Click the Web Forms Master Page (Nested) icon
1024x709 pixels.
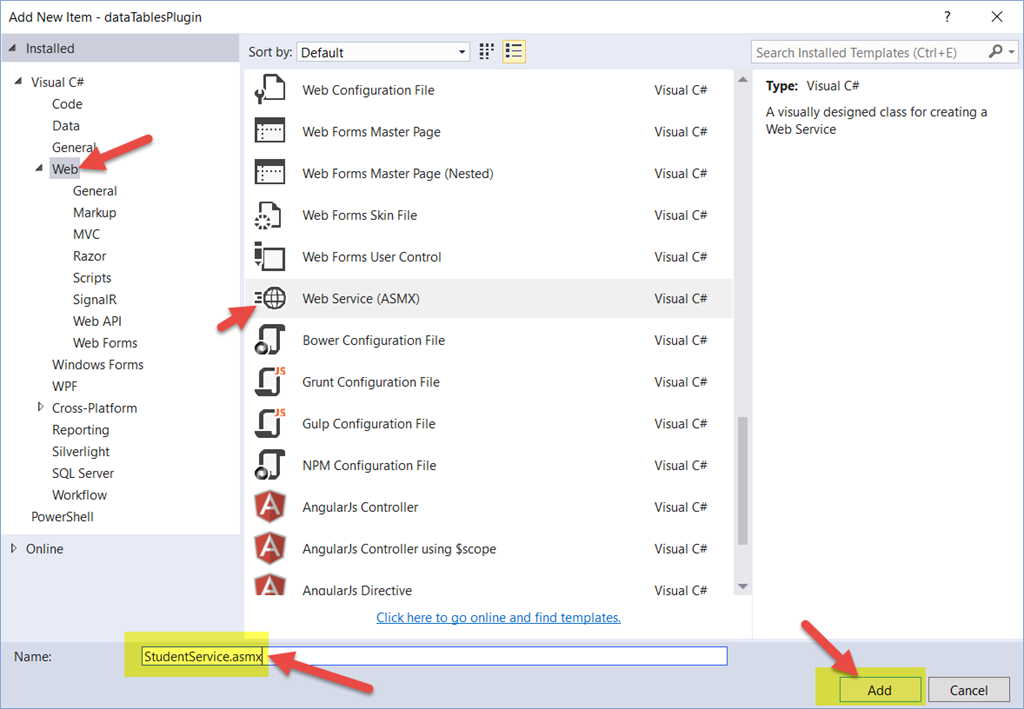270,173
